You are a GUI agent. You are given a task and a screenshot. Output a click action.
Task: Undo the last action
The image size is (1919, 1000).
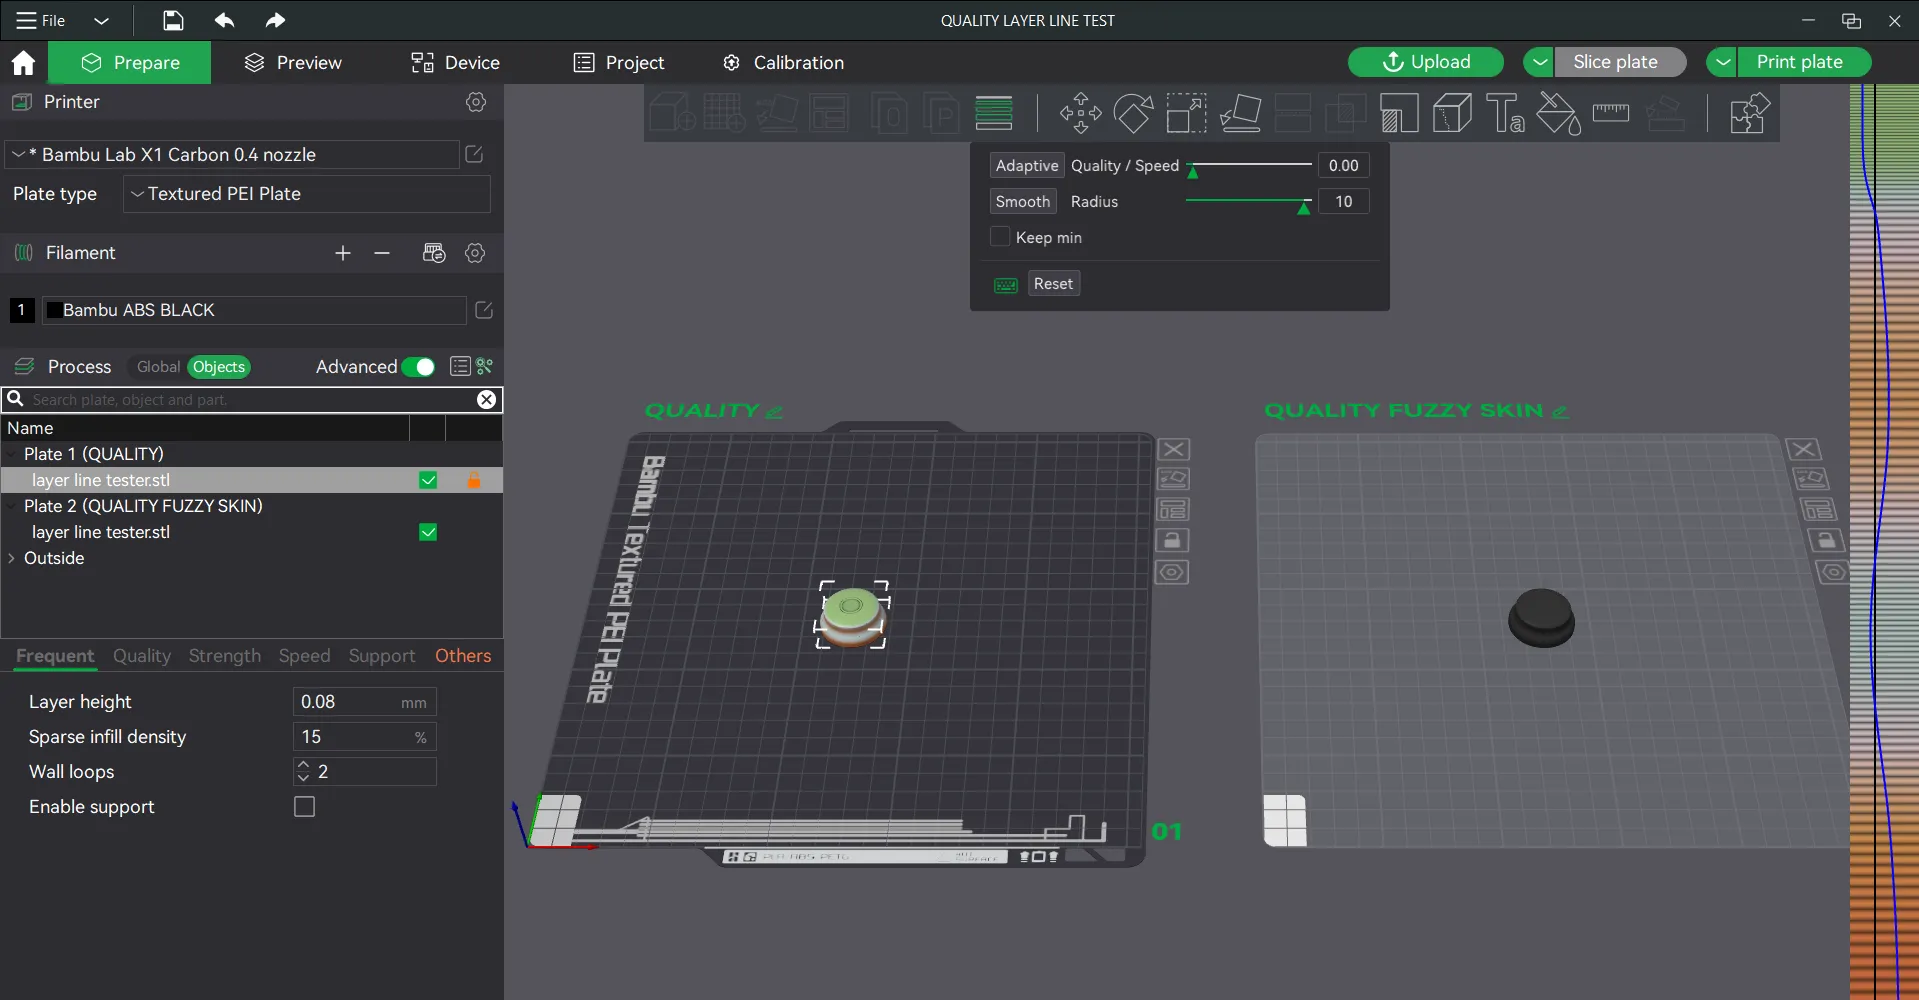point(224,20)
